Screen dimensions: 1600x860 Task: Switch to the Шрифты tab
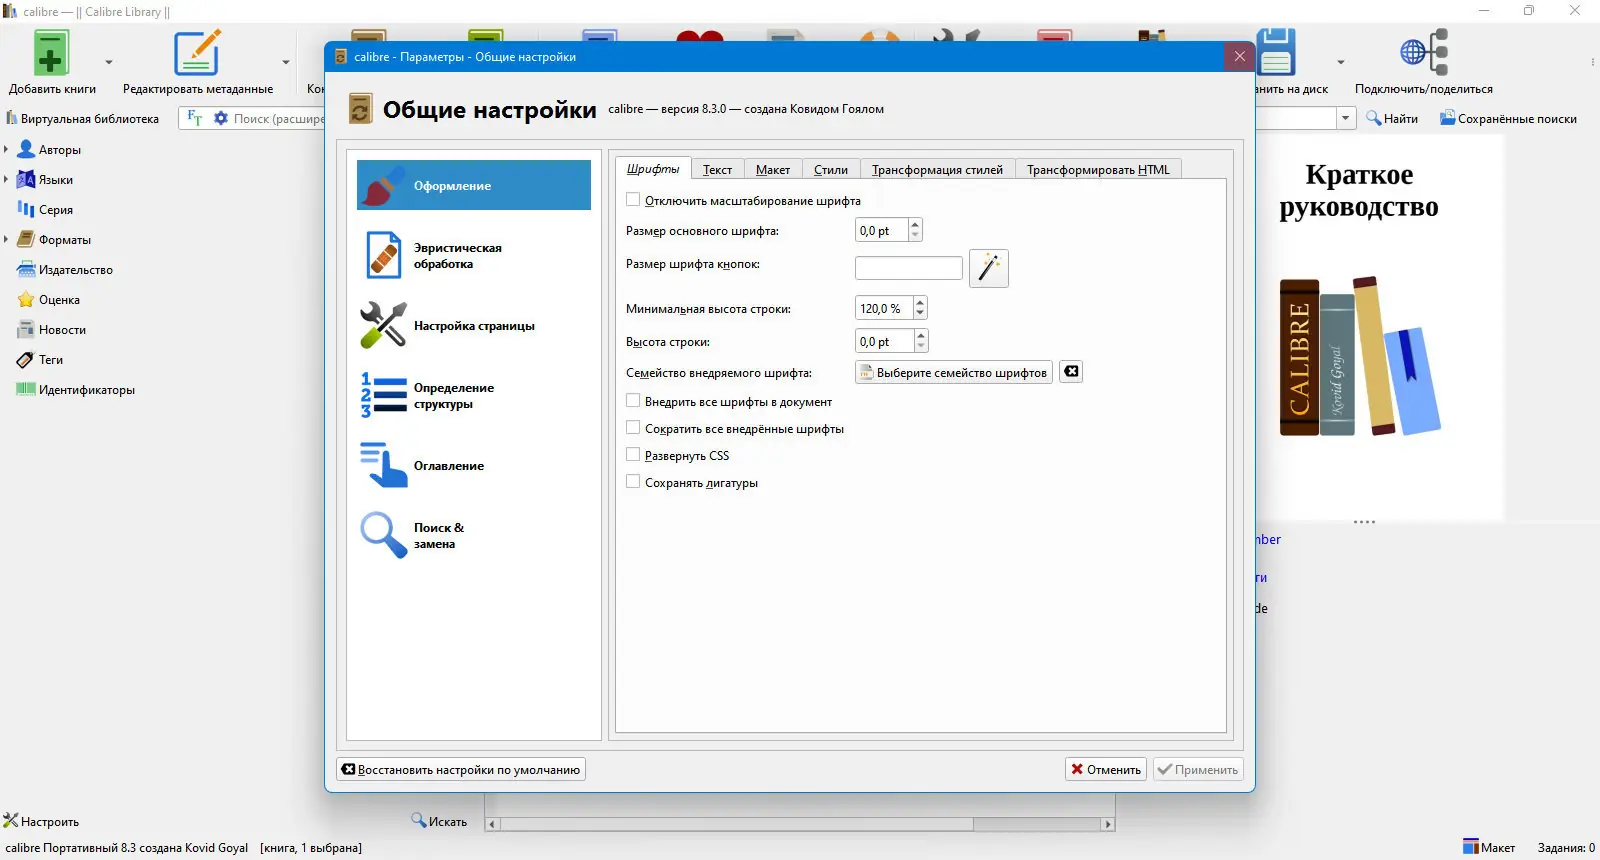pos(653,169)
